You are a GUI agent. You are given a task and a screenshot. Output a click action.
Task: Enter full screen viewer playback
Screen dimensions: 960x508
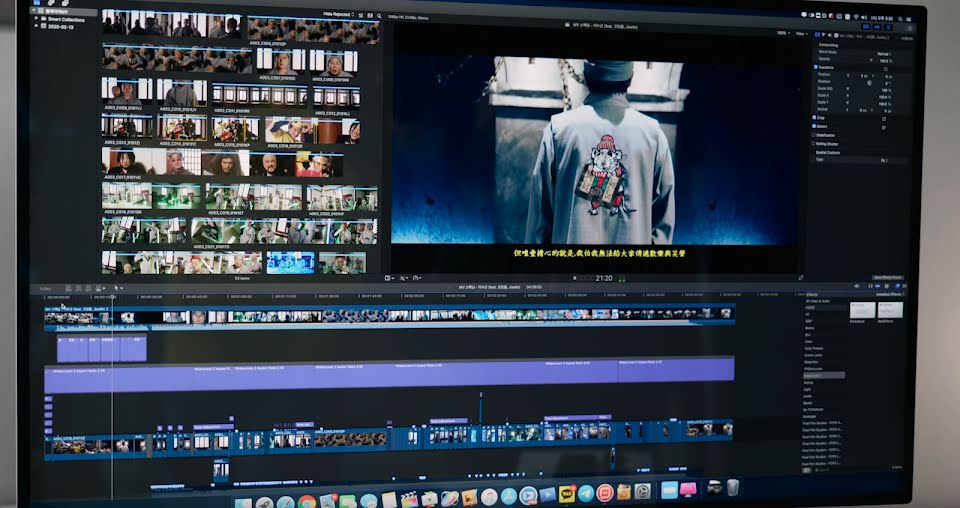point(801,278)
